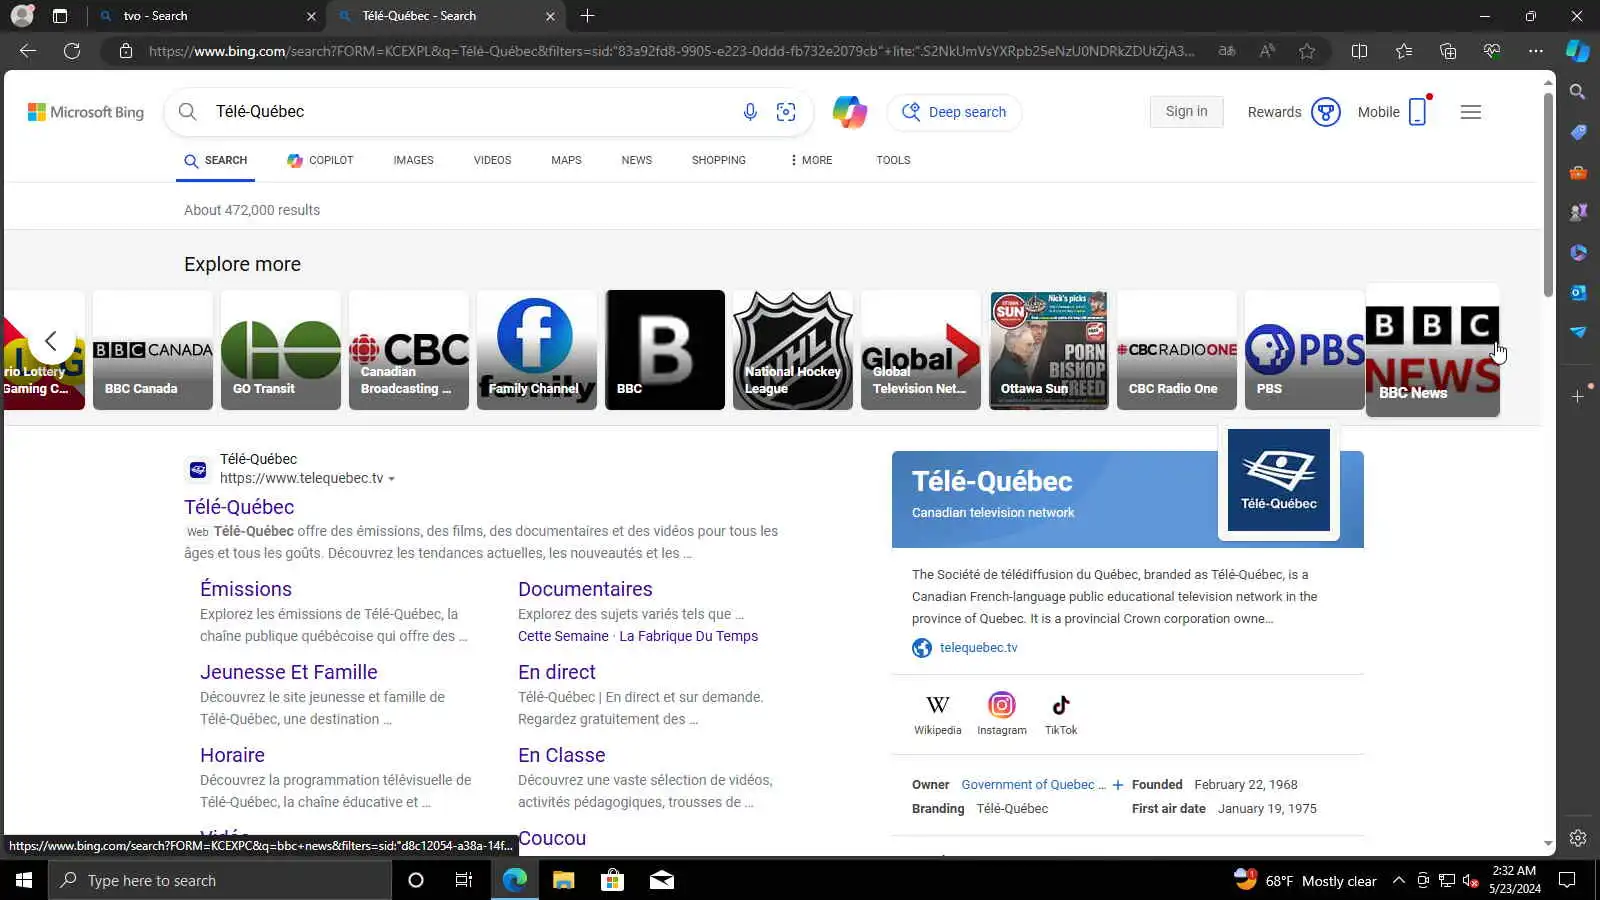Switch to the Maps tab
Screen dimensions: 1600x900
(566, 160)
